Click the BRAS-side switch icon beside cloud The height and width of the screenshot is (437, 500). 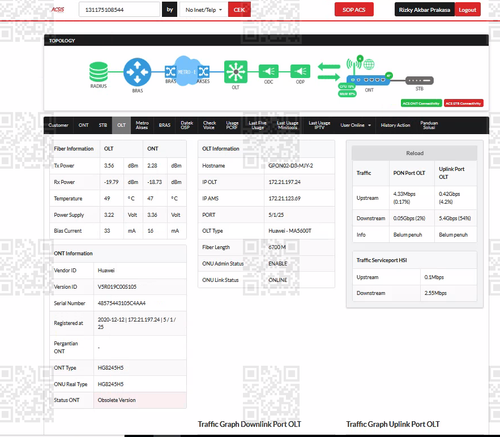(x=170, y=72)
